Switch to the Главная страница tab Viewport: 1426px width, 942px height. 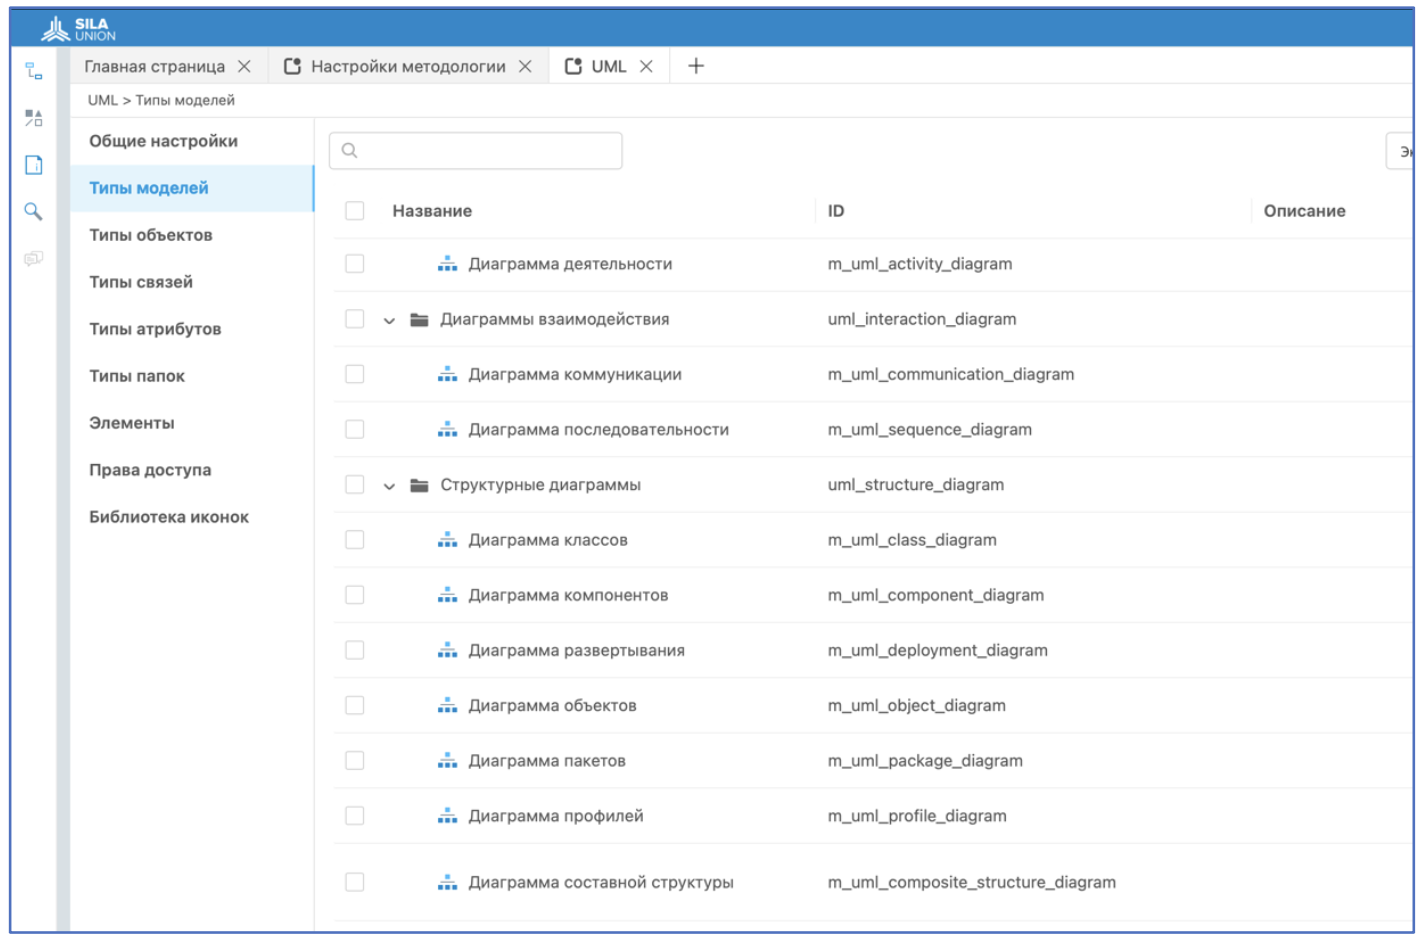tap(154, 66)
